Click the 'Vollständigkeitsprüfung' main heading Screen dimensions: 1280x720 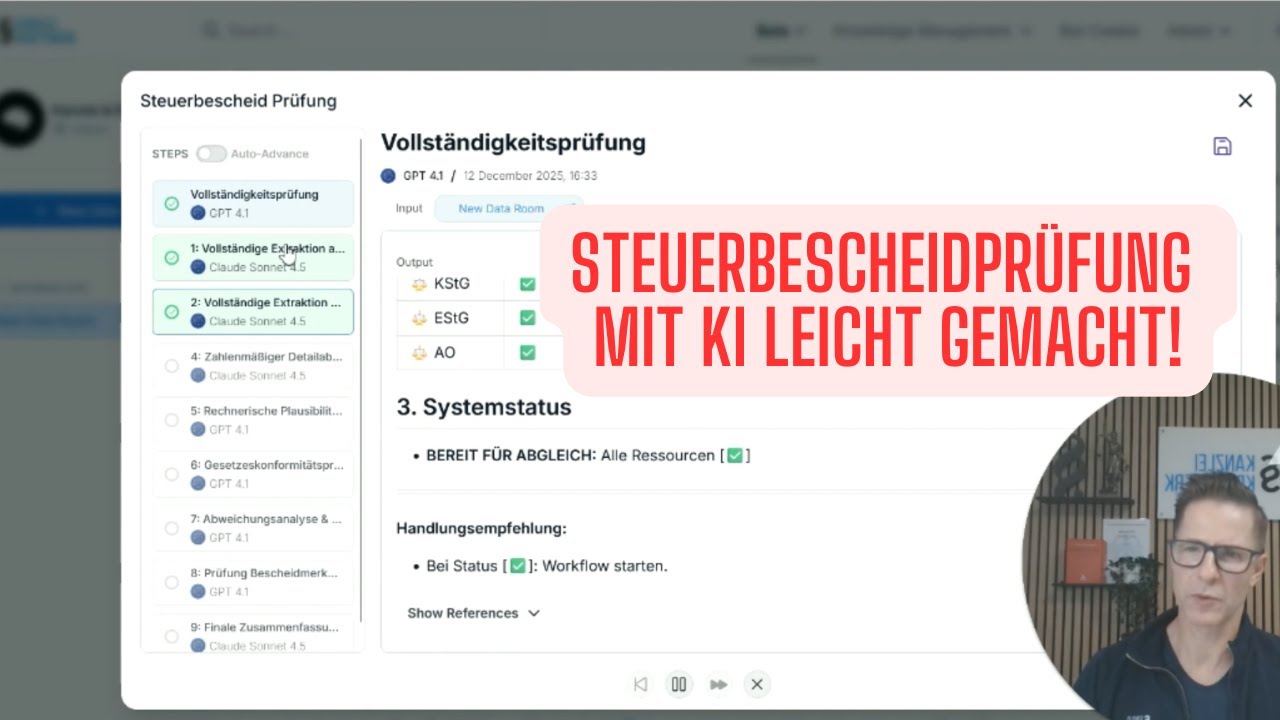point(513,143)
